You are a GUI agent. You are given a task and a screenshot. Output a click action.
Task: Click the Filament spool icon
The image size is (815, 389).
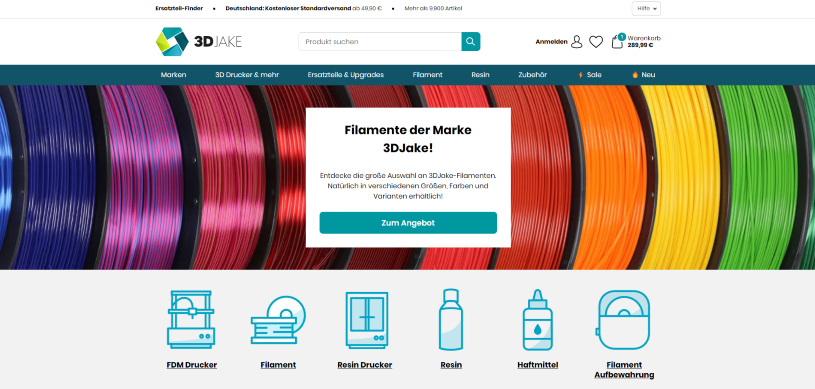click(278, 320)
